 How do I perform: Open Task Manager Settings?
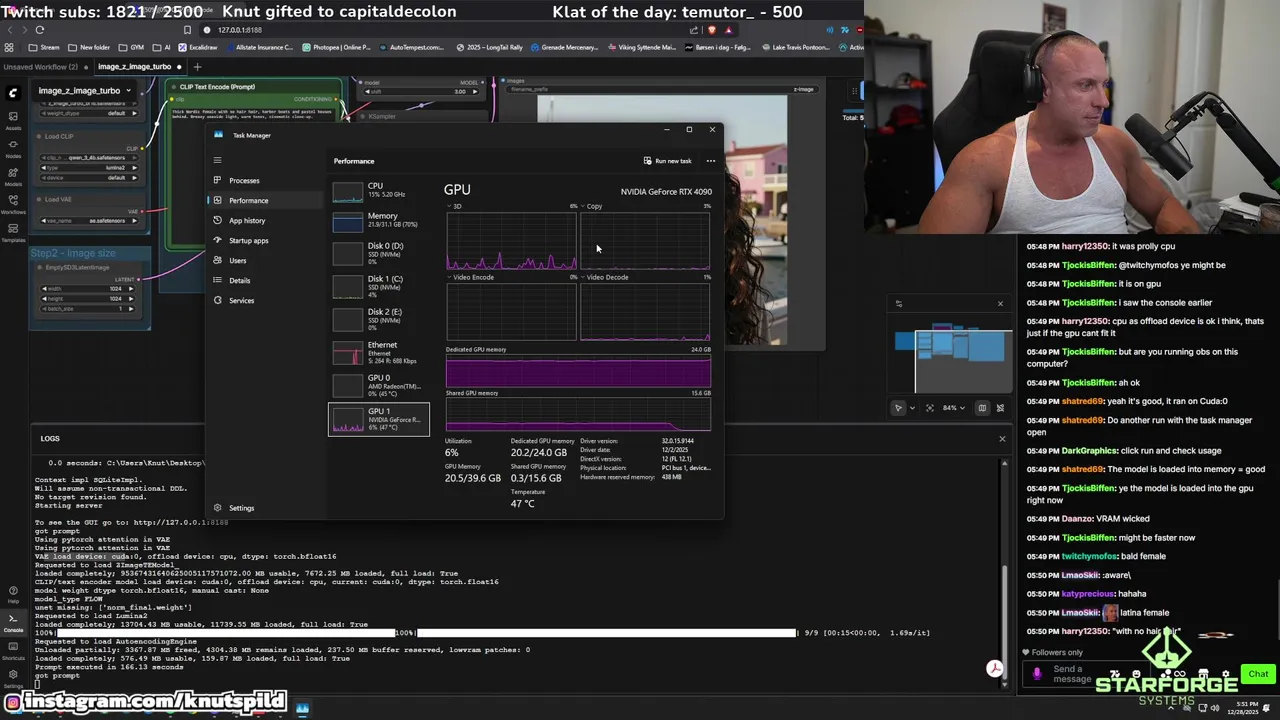point(240,508)
